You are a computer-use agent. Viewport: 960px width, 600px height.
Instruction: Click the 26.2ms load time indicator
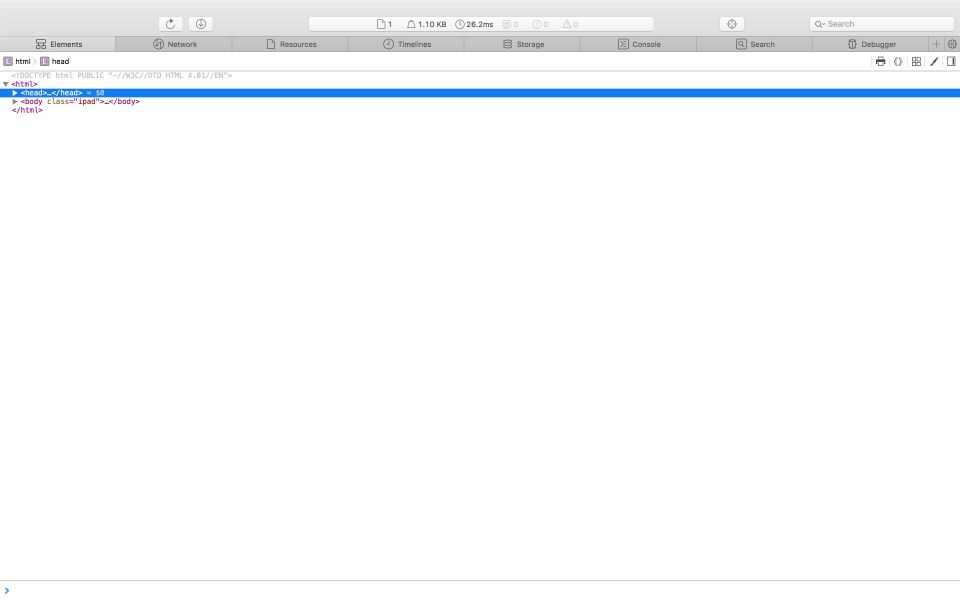pos(474,24)
